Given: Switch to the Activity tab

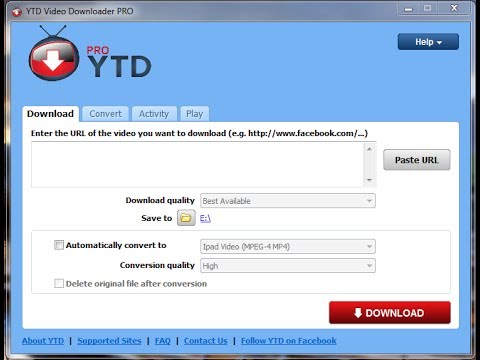Looking at the screenshot, I should click(x=154, y=114).
